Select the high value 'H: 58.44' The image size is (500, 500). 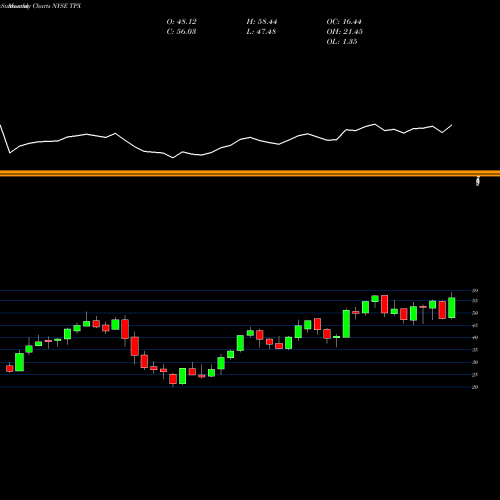[x=262, y=22]
